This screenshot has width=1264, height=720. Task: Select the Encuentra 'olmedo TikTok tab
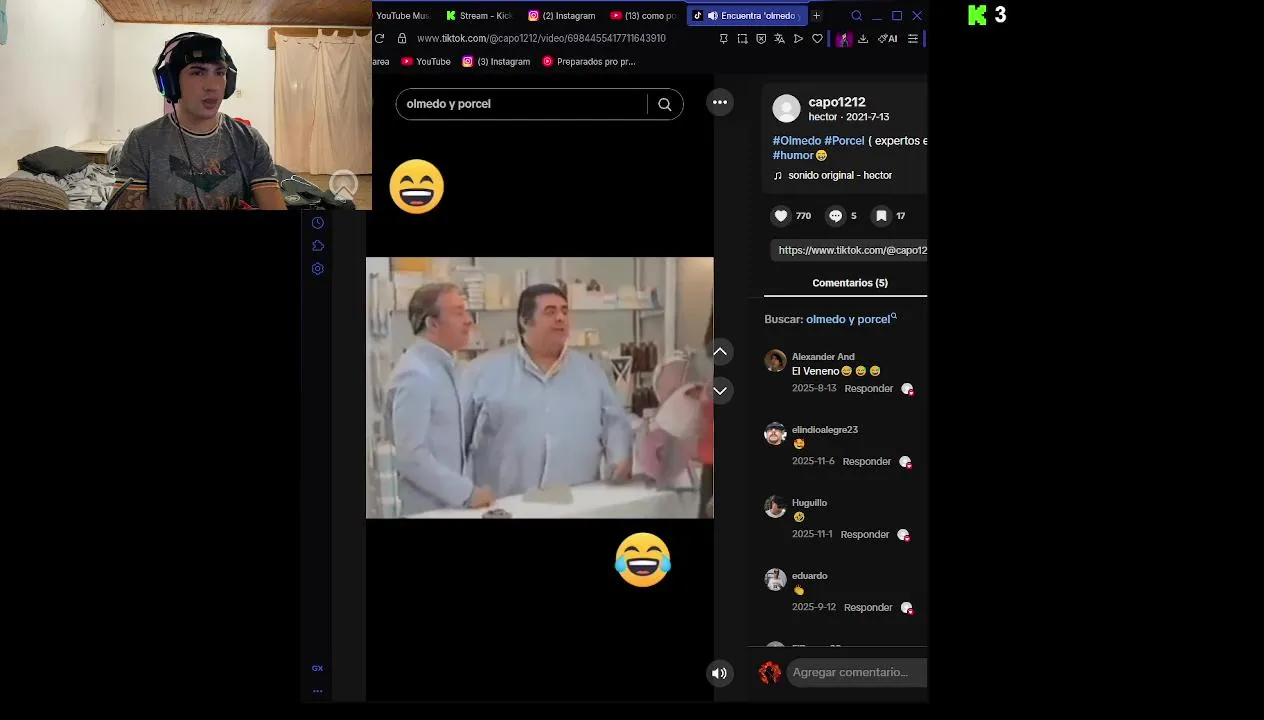tap(747, 16)
